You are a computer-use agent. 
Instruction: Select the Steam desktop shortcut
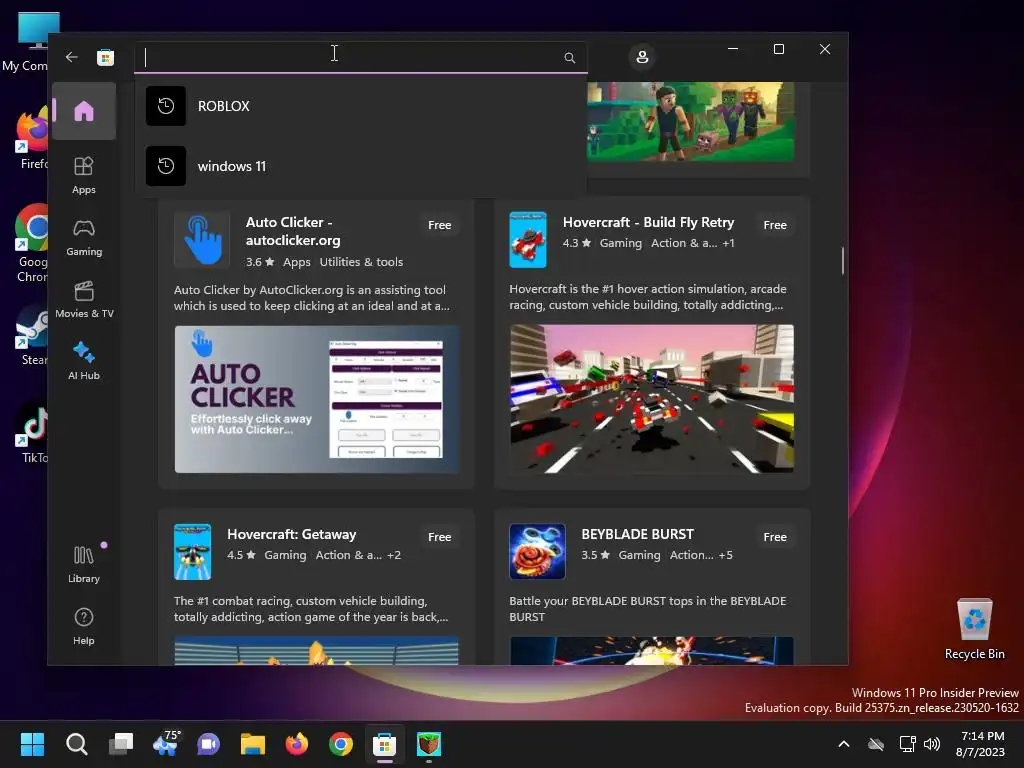click(31, 336)
